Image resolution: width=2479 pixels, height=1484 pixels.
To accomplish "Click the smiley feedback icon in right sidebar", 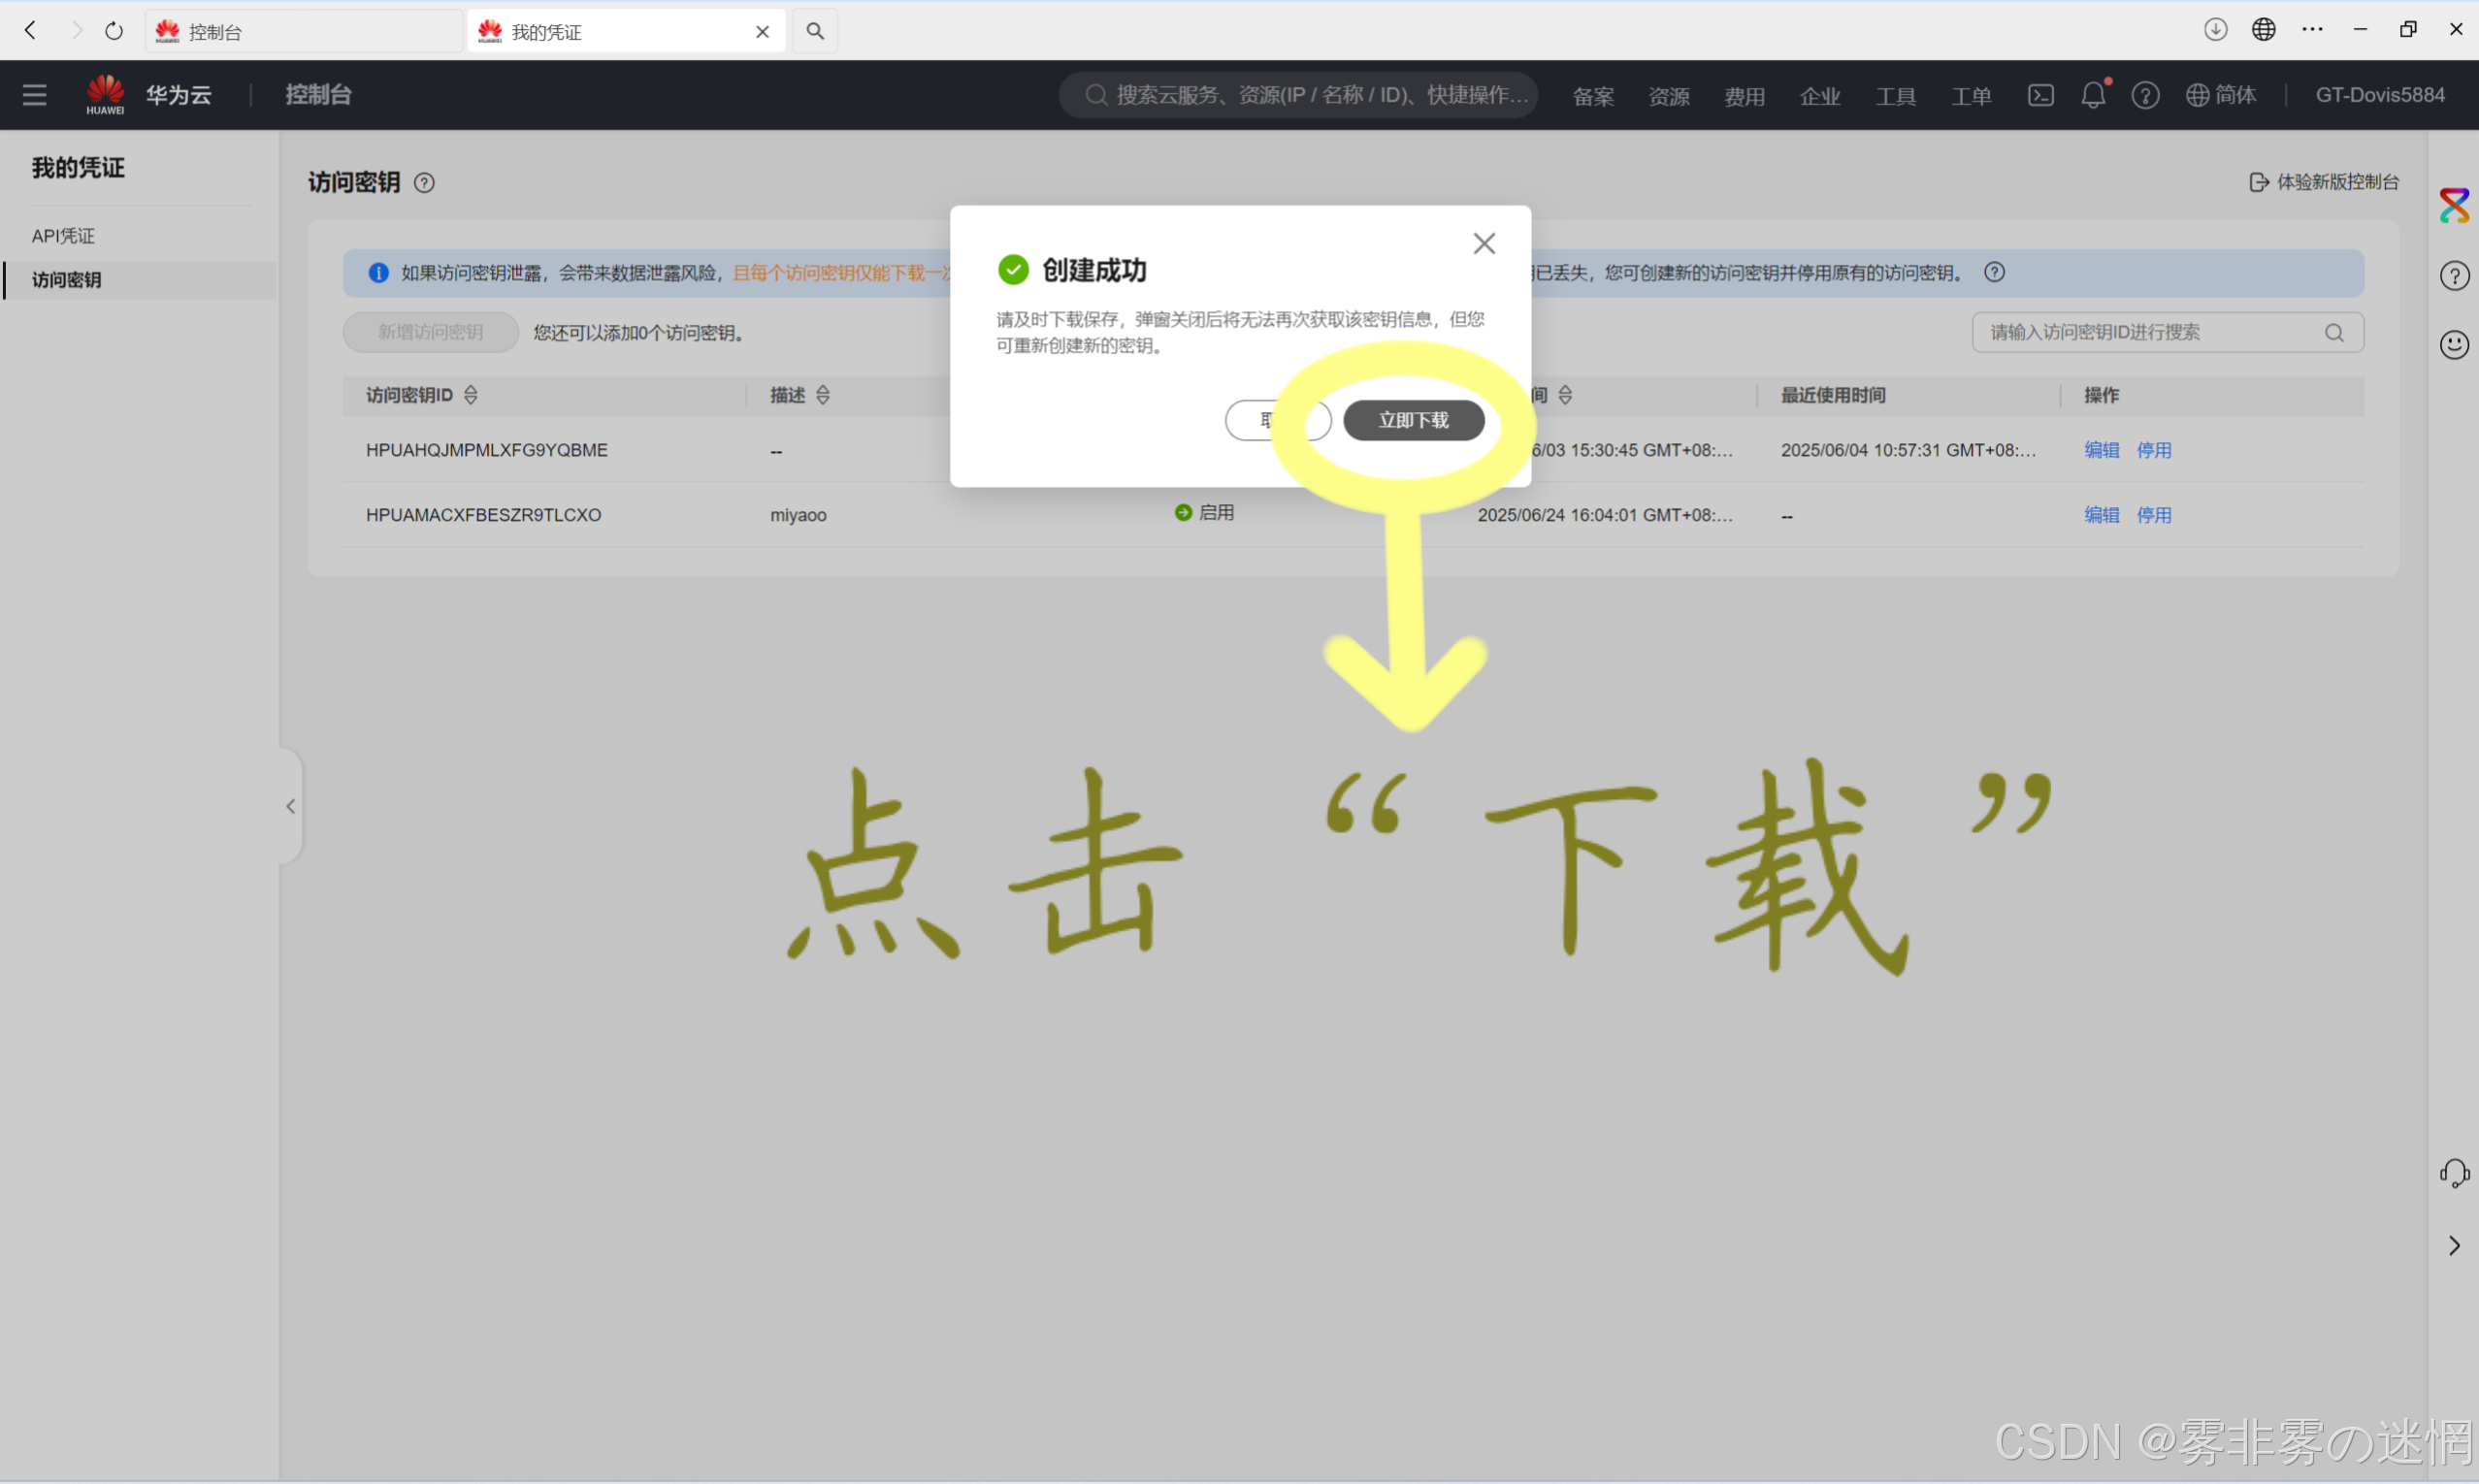I will [2454, 345].
